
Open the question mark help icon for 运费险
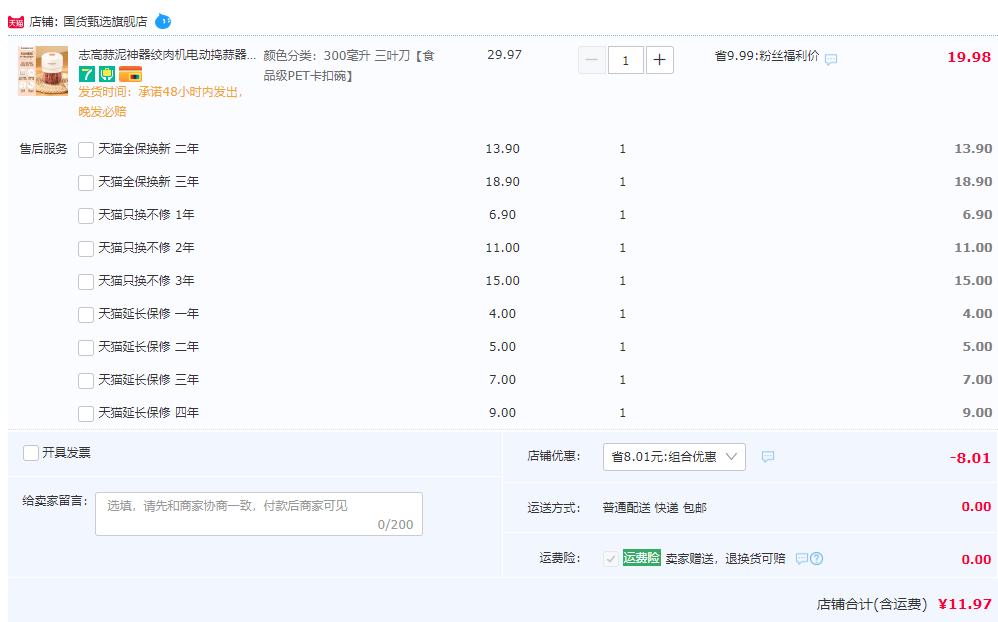(x=817, y=558)
